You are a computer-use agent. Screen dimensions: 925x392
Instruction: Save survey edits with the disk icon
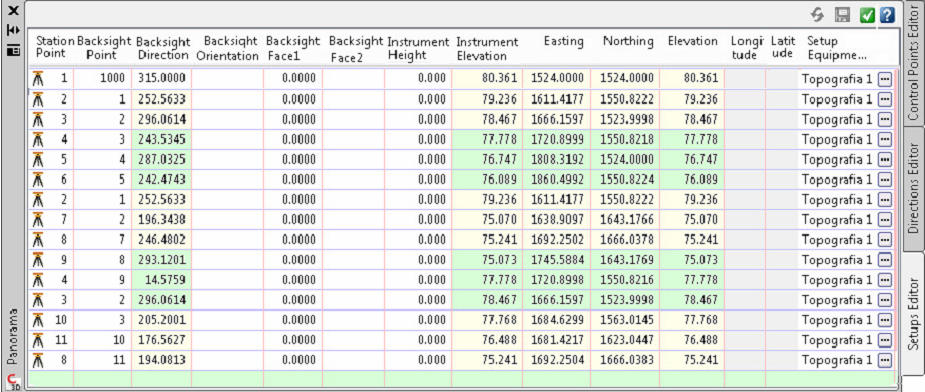pos(842,15)
